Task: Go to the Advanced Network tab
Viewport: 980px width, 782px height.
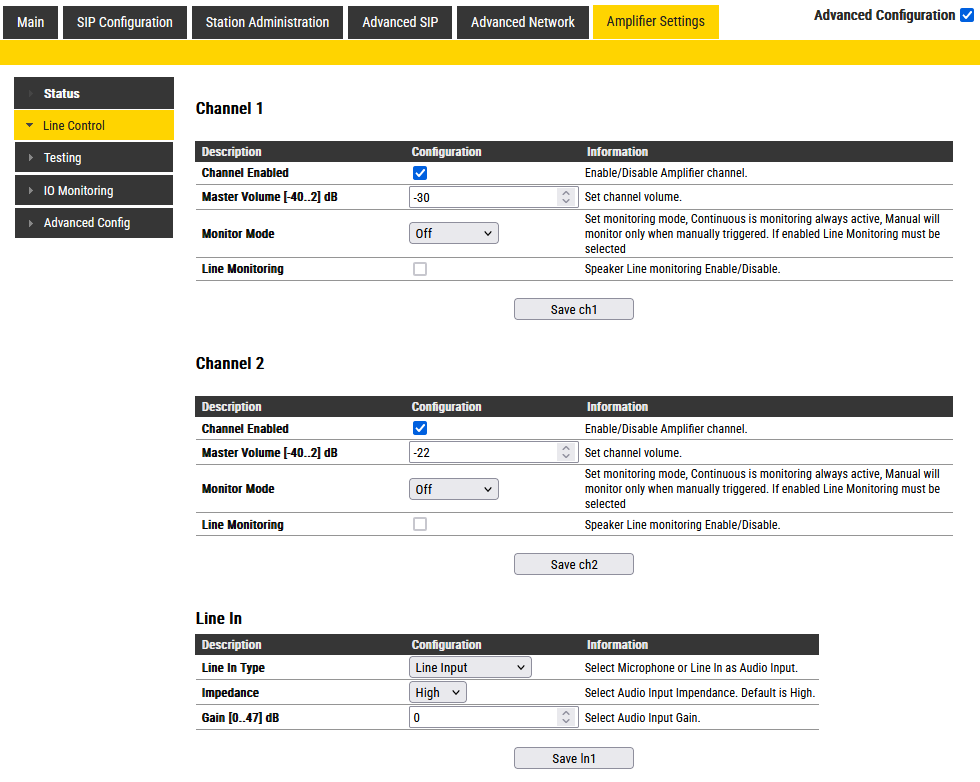Action: tap(523, 22)
